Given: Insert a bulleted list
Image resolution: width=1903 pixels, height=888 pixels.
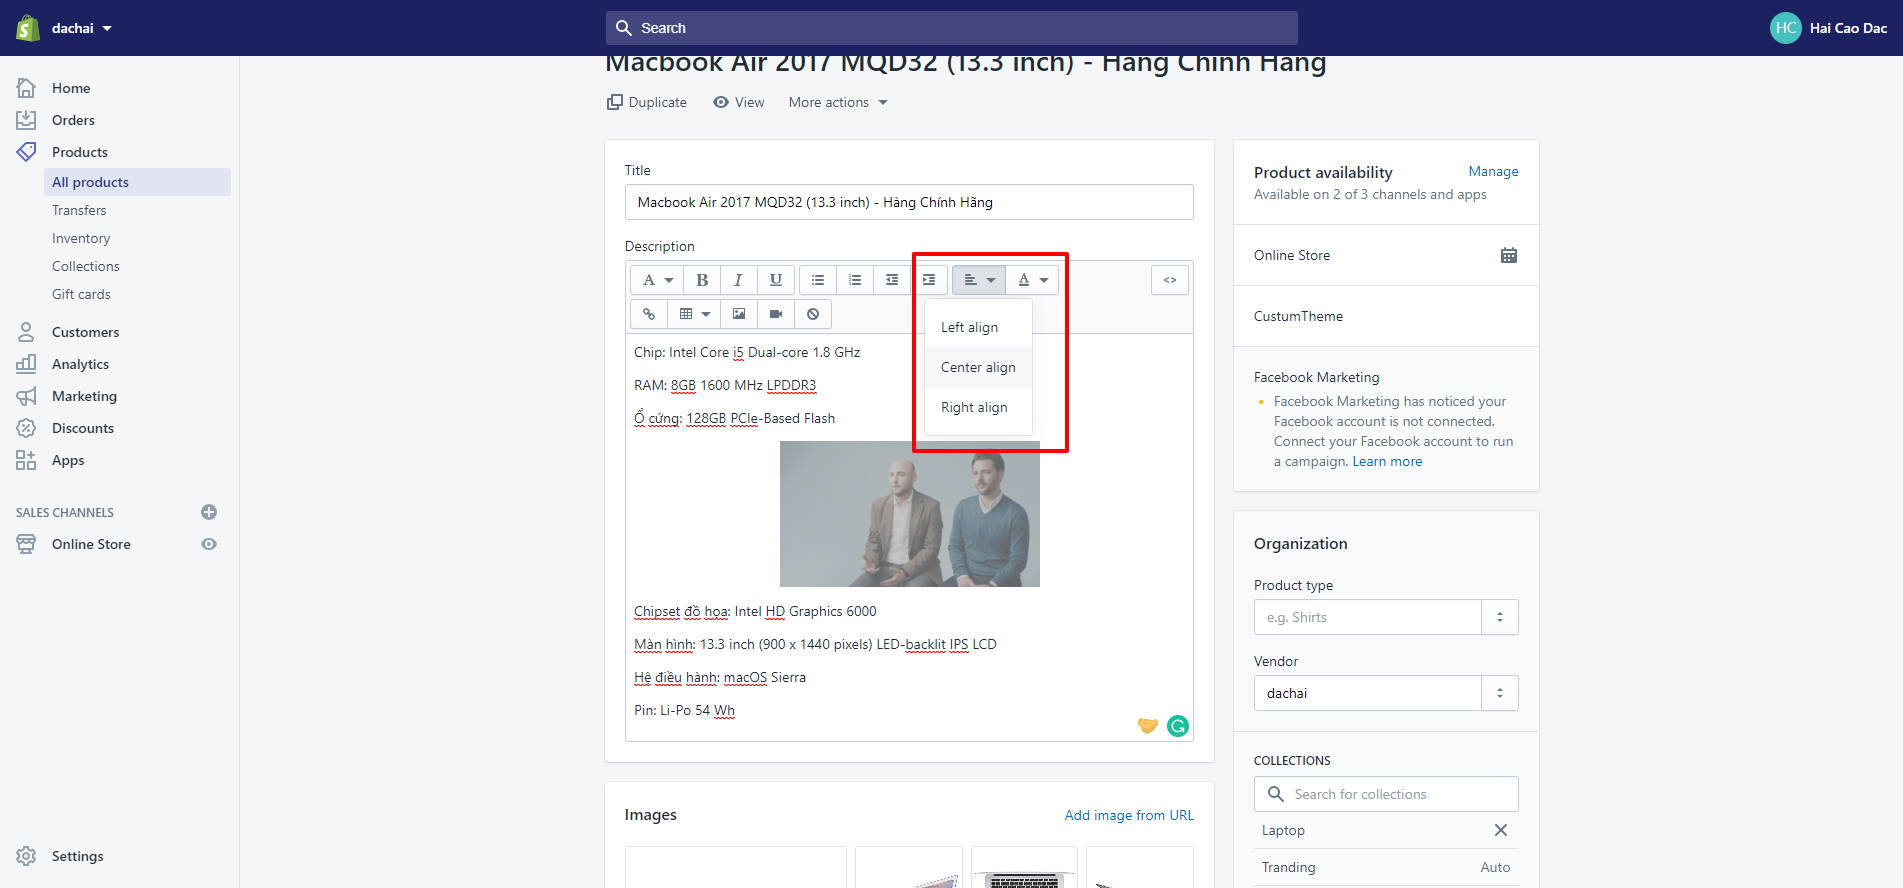Looking at the screenshot, I should click(818, 280).
